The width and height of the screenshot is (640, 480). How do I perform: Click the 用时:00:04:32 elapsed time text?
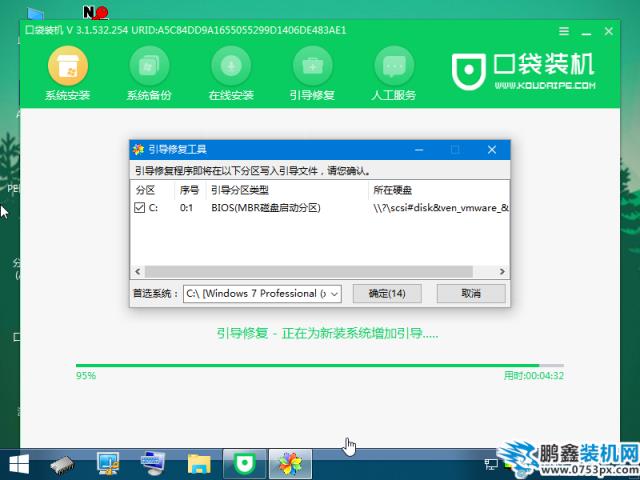click(x=533, y=376)
